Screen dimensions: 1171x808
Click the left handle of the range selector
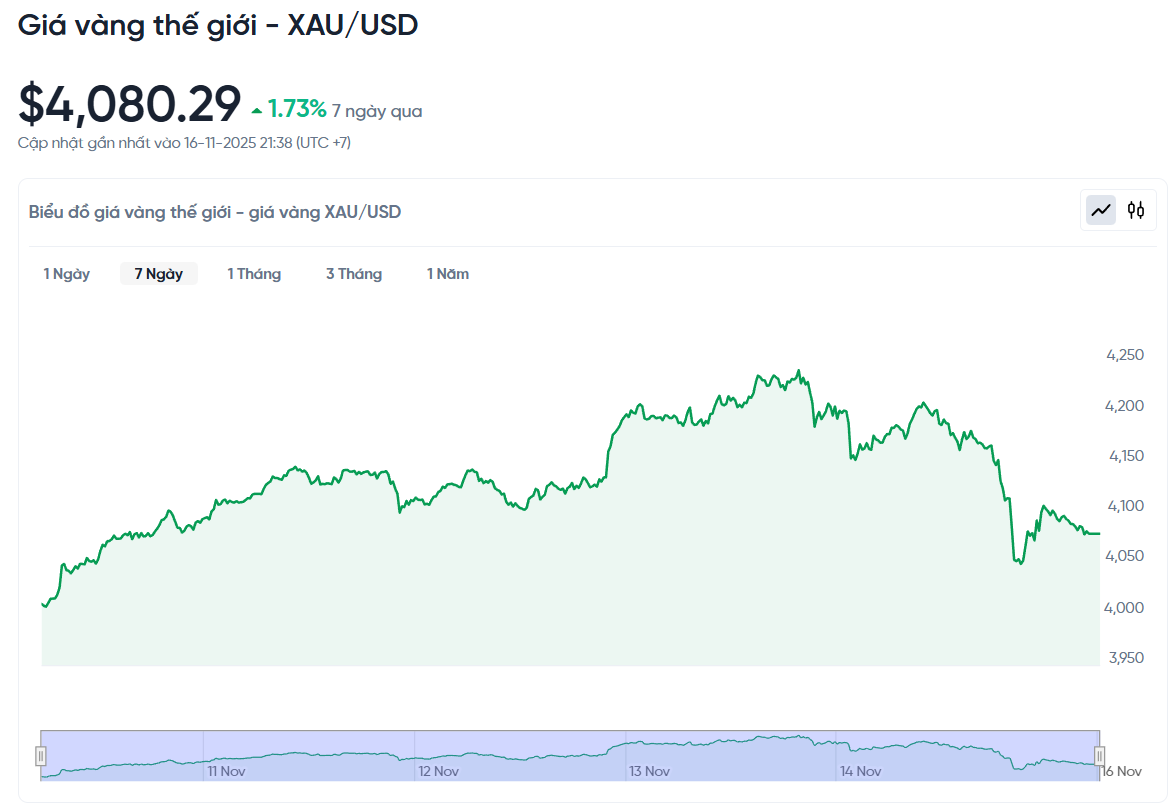point(42,755)
